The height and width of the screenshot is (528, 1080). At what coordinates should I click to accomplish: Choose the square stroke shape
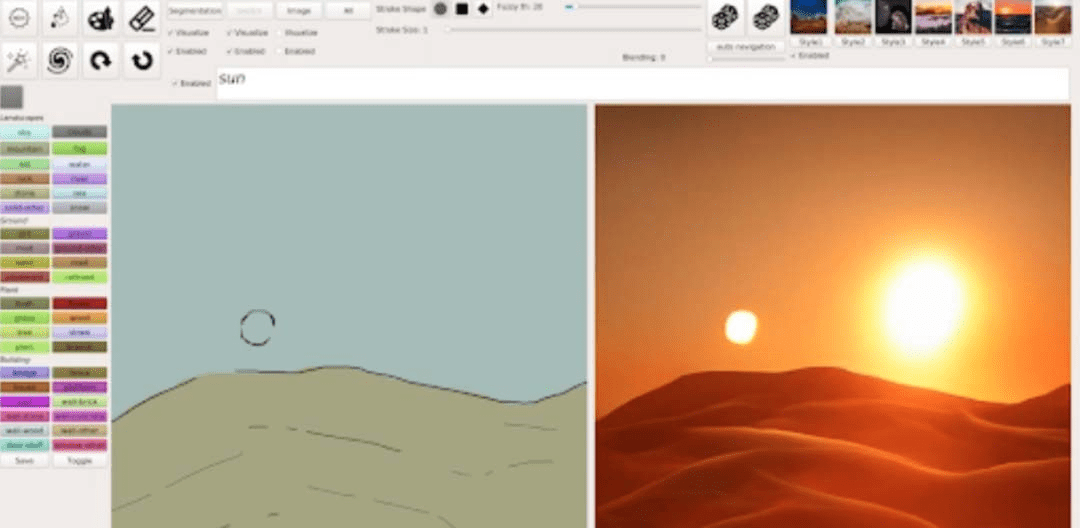[462, 9]
